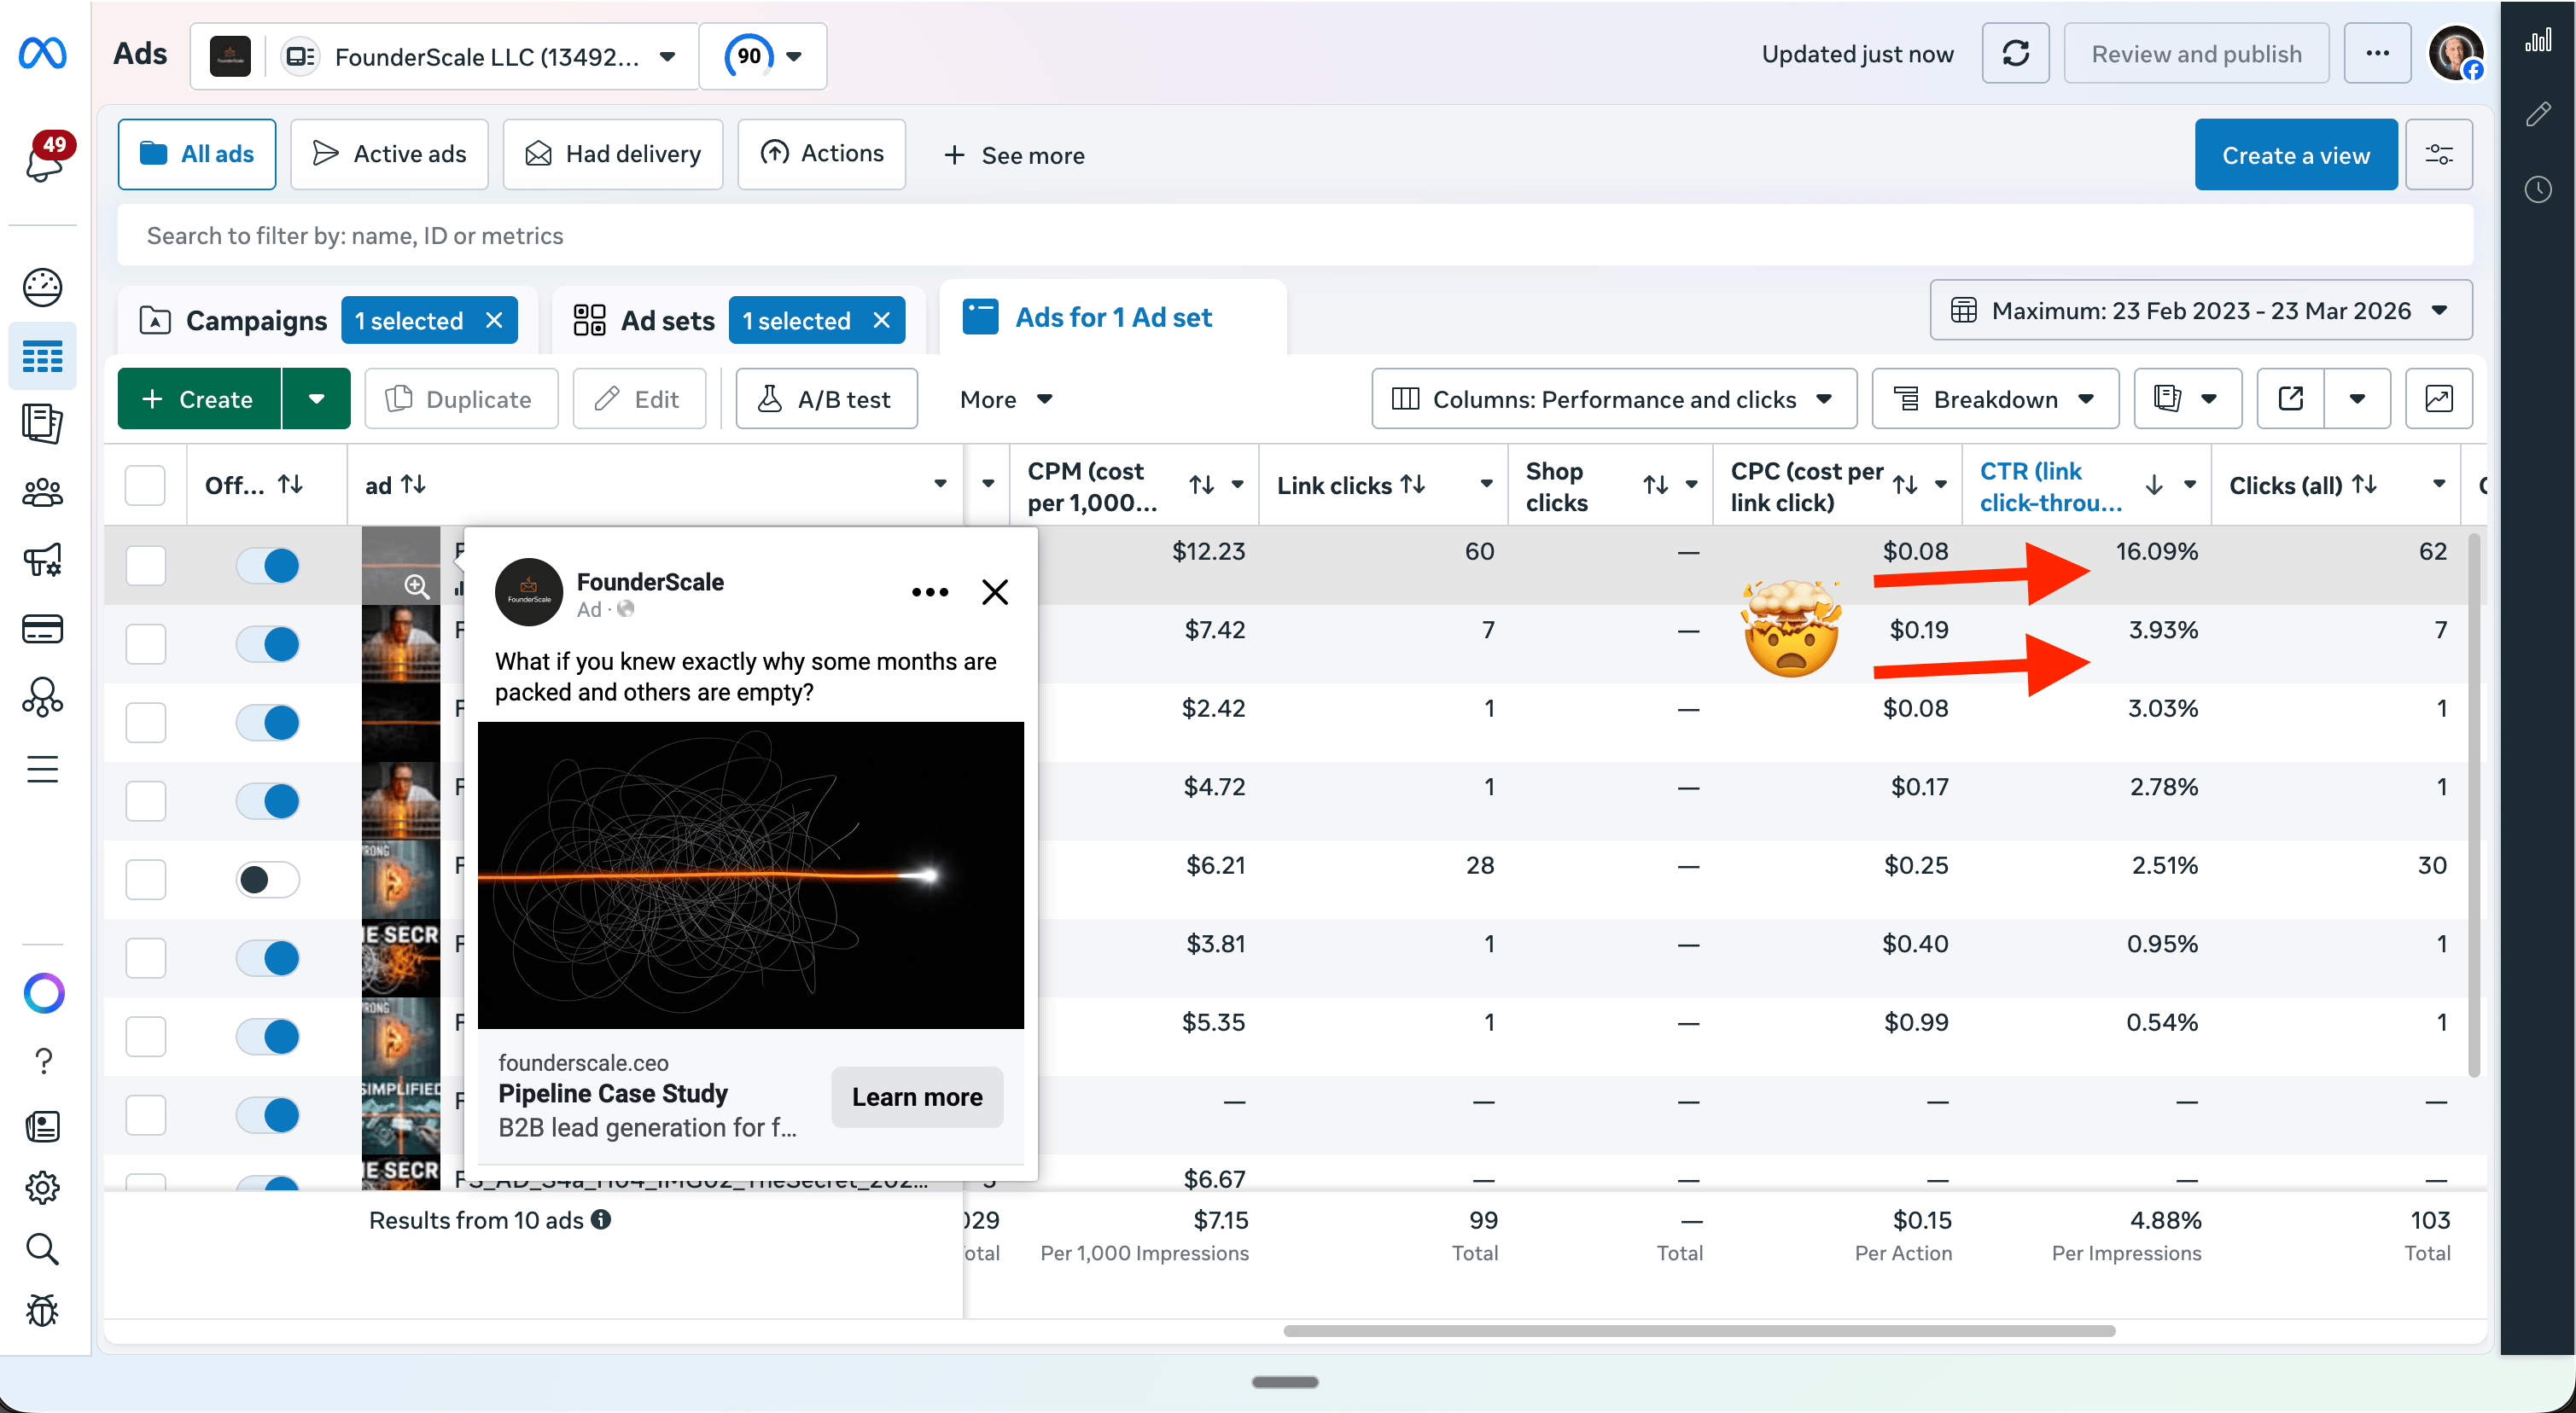Viewport: 2576px width, 1413px height.
Task: Click the search filter input field
Action: (x=1294, y=236)
